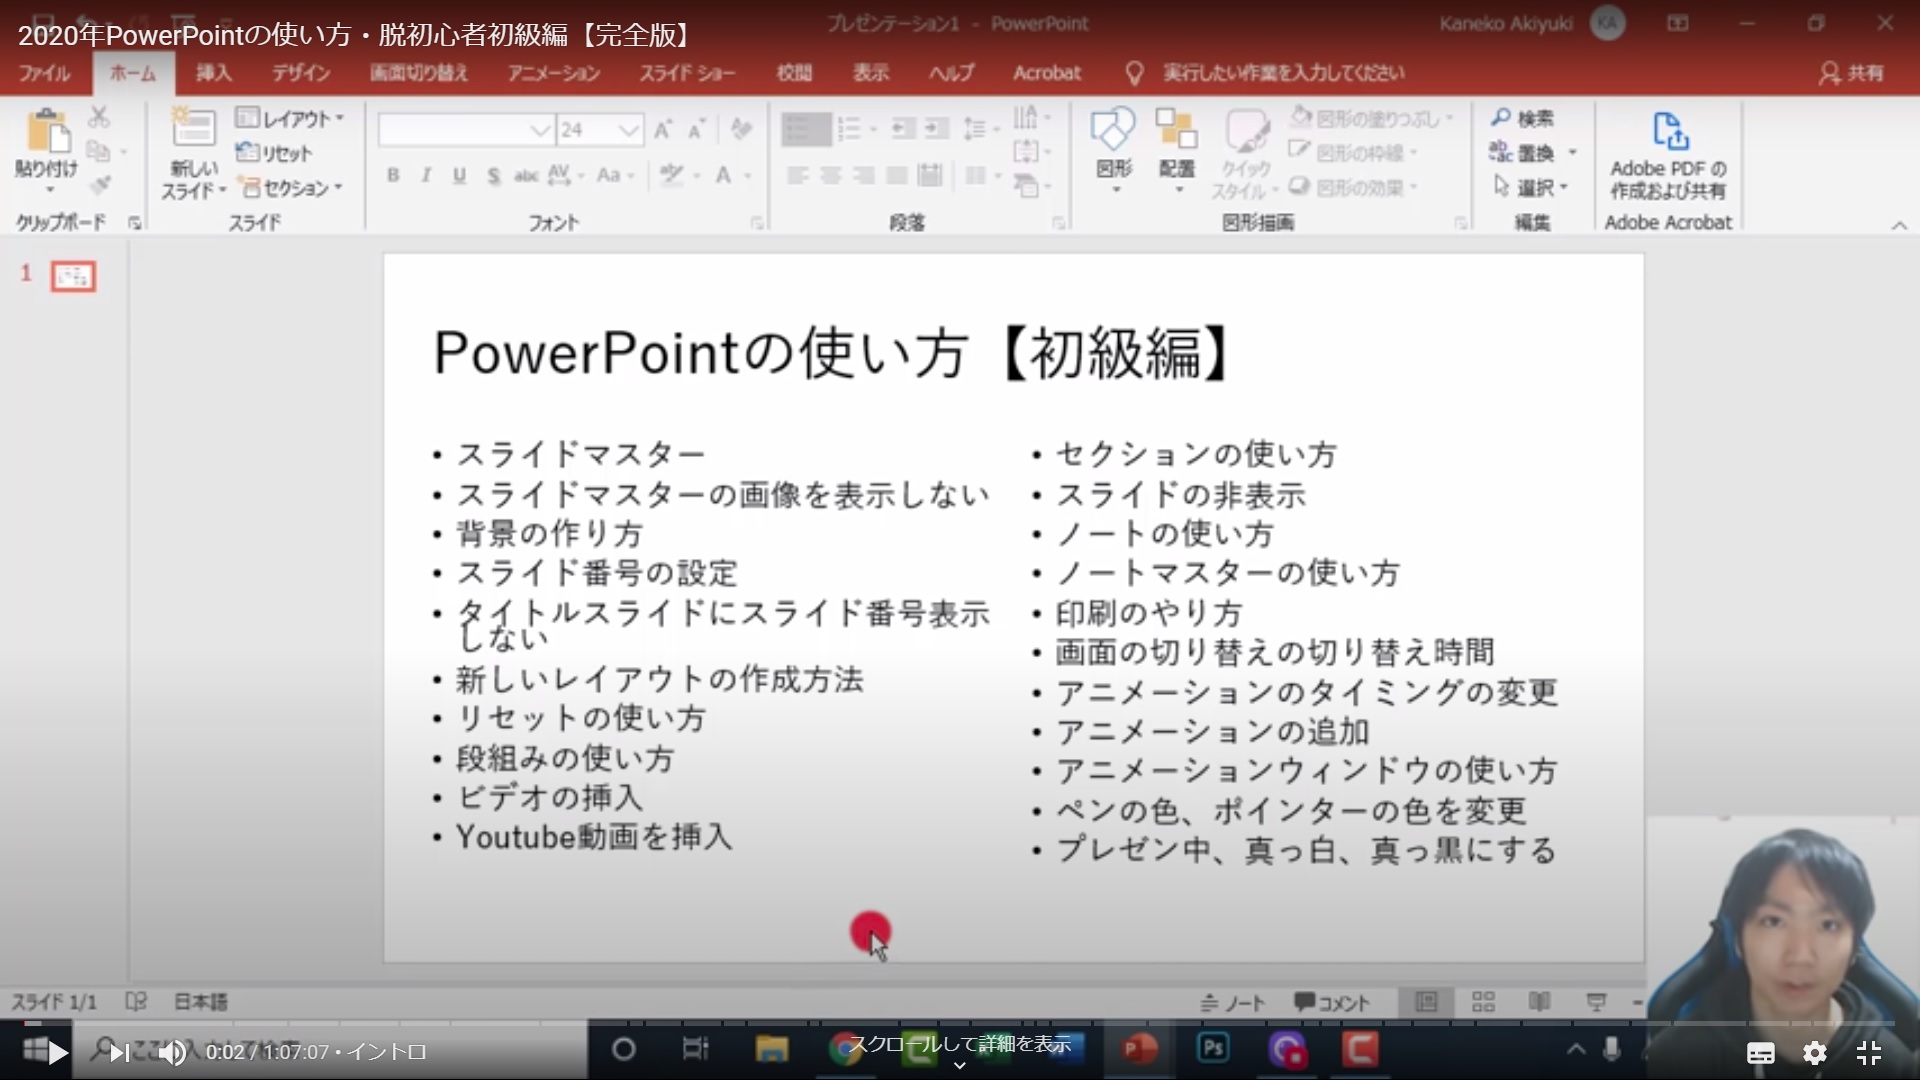The width and height of the screenshot is (1920, 1080).
Task: Click the video play button
Action: click(58, 1053)
